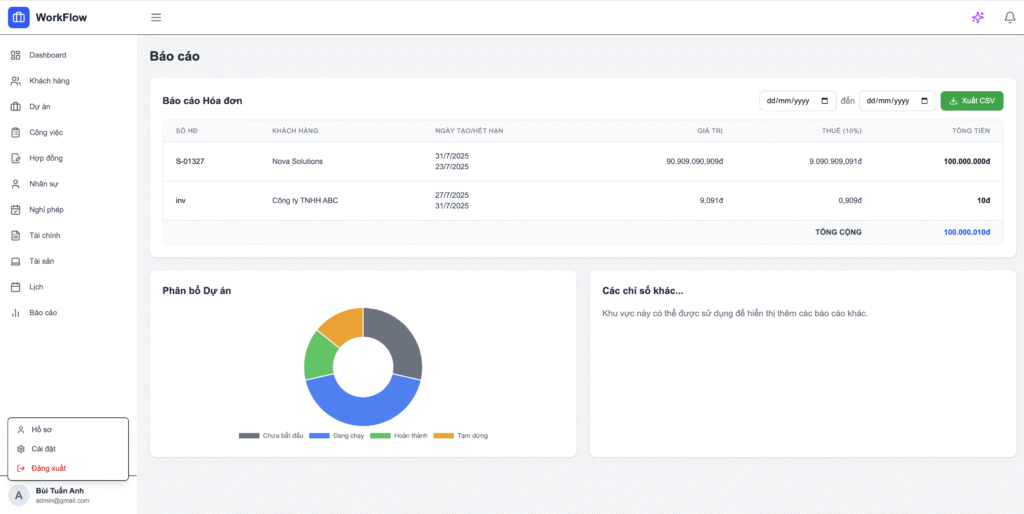Viewport: 1024px width, 514px height.
Task: Open the start date calendar picker
Action: point(824,101)
